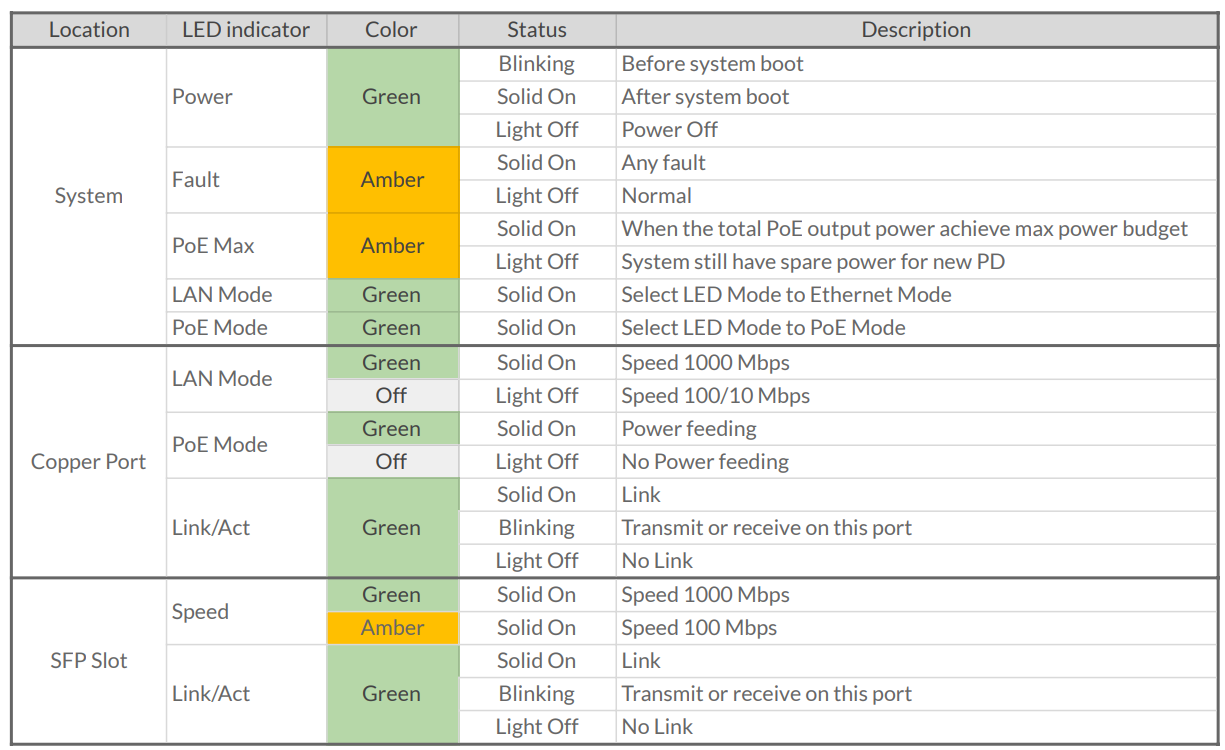Select the SFP Slot Speed indicator cell

click(200, 612)
